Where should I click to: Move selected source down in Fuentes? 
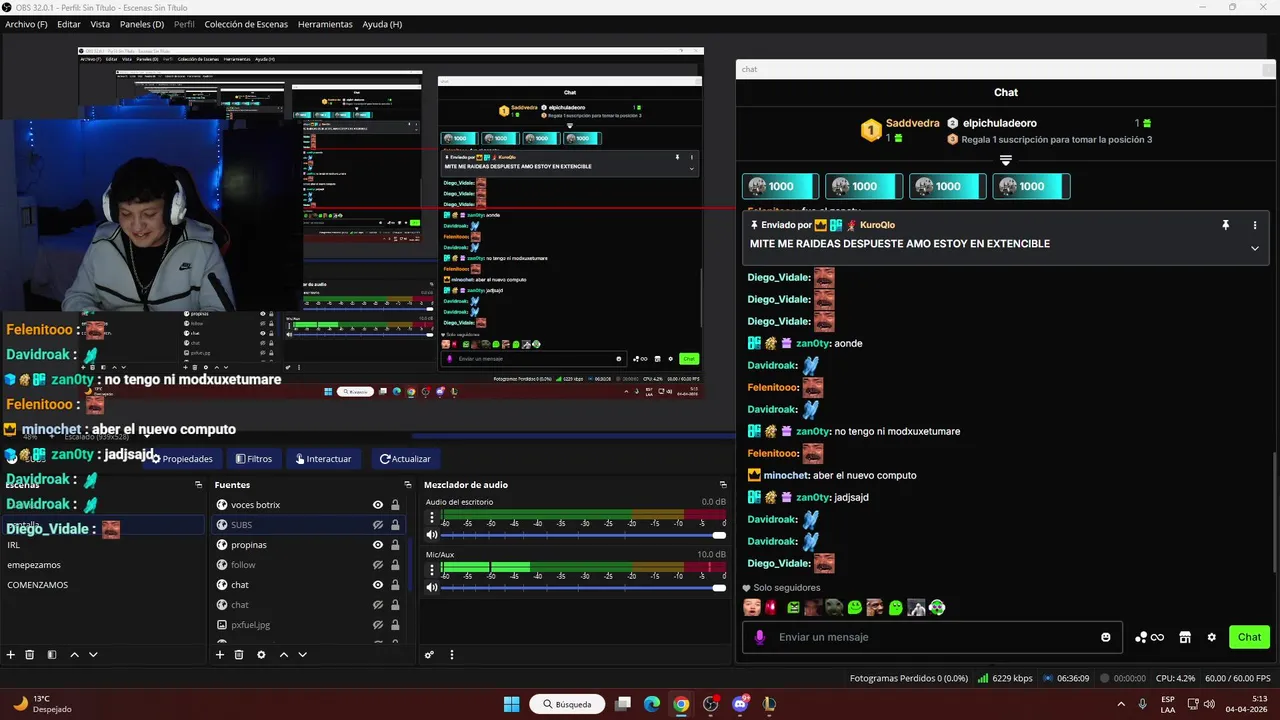coord(302,655)
